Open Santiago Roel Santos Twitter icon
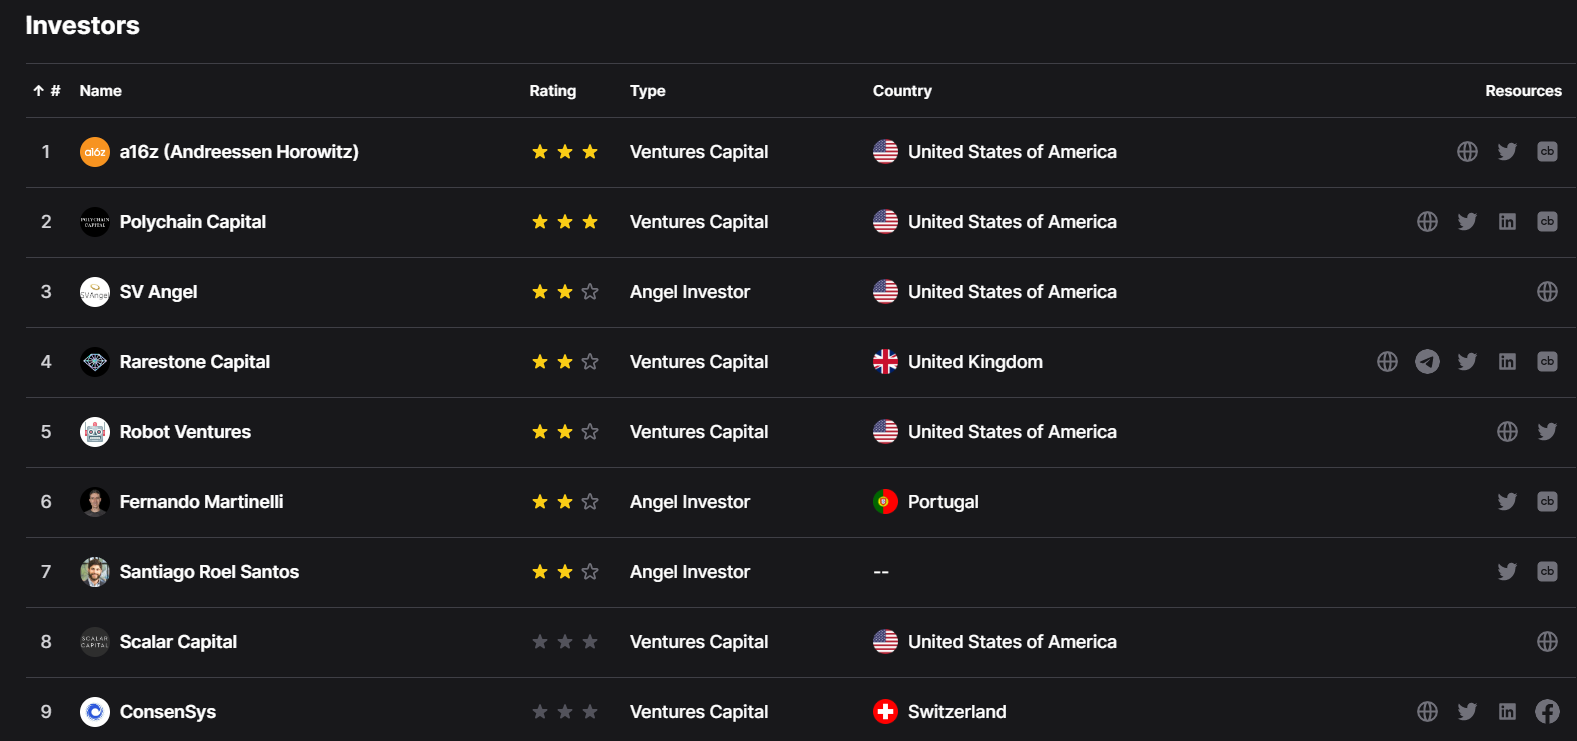This screenshot has height=741, width=1577. pos(1507,572)
